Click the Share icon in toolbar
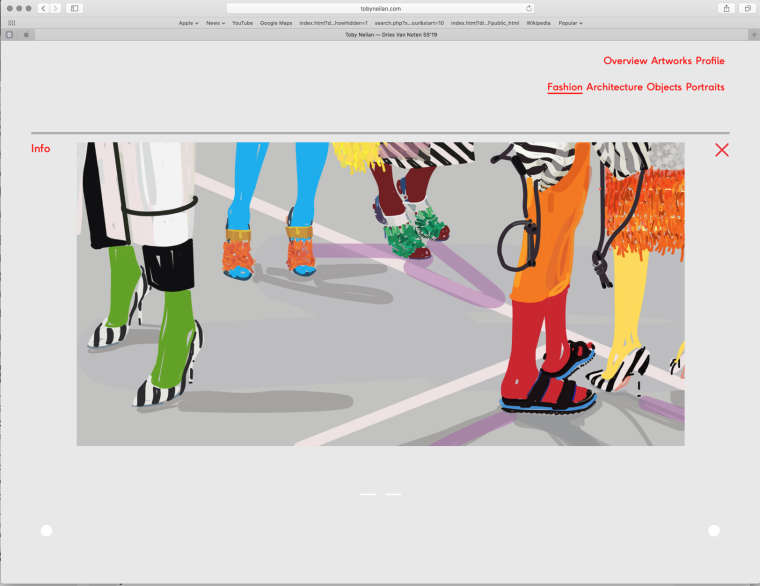Image resolution: width=760 pixels, height=586 pixels. (725, 8)
